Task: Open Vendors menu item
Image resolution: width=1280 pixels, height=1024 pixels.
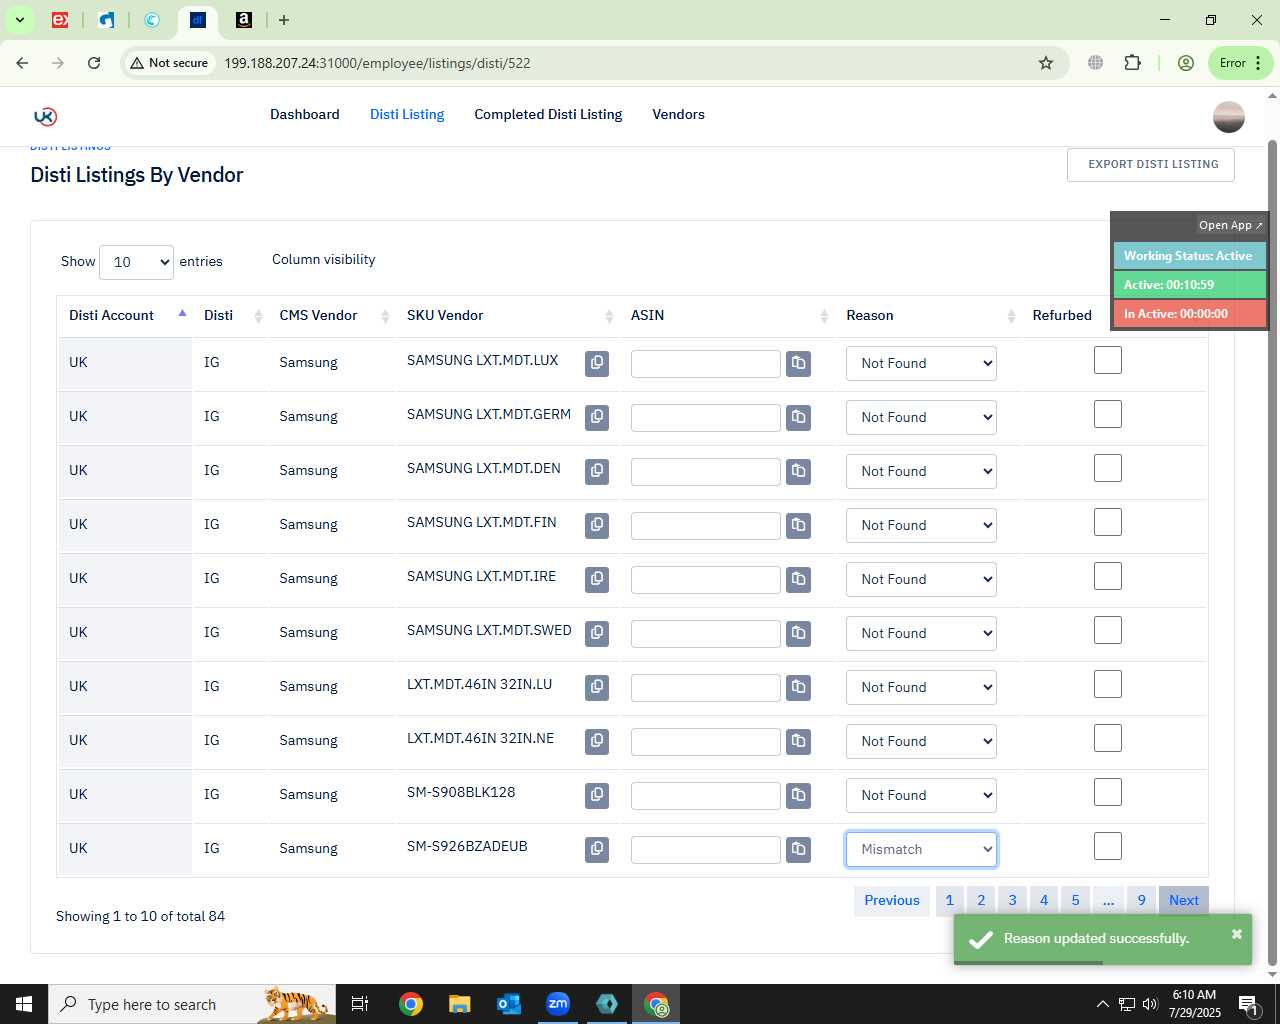Action: click(x=678, y=114)
